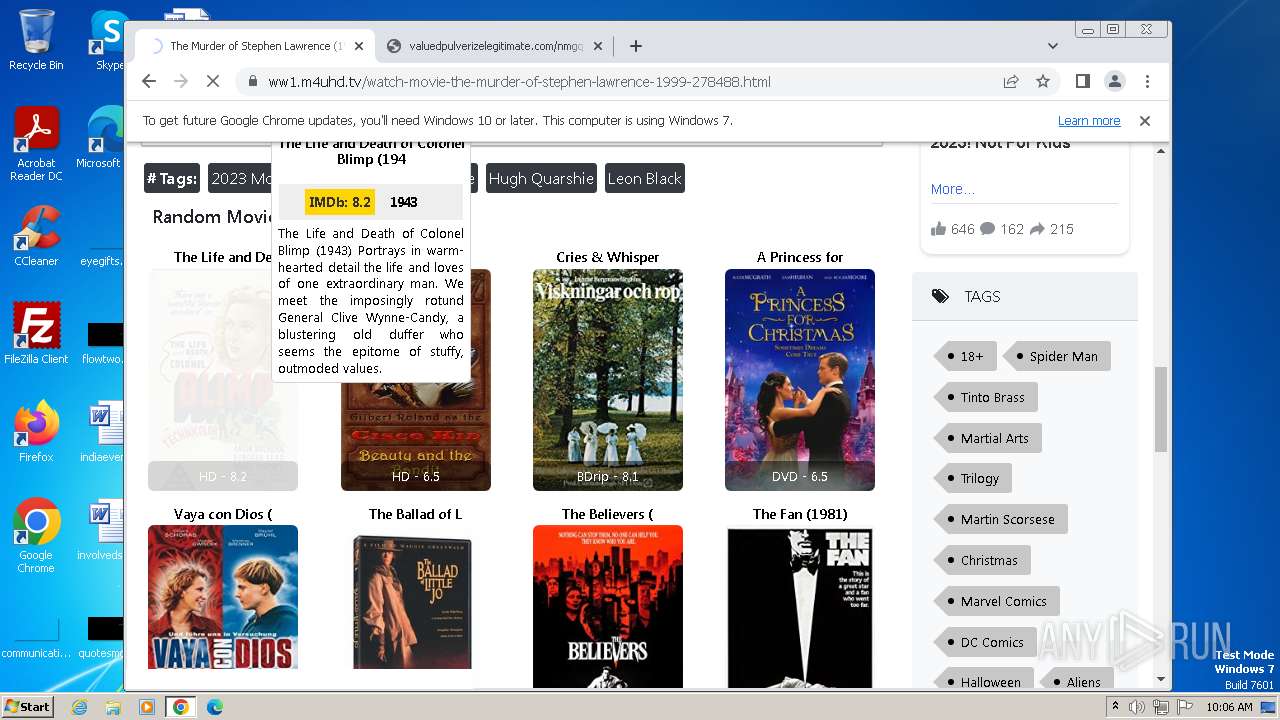This screenshot has width=1280, height=720.
Task: Stop loading the page with X button
Action: coord(212,82)
